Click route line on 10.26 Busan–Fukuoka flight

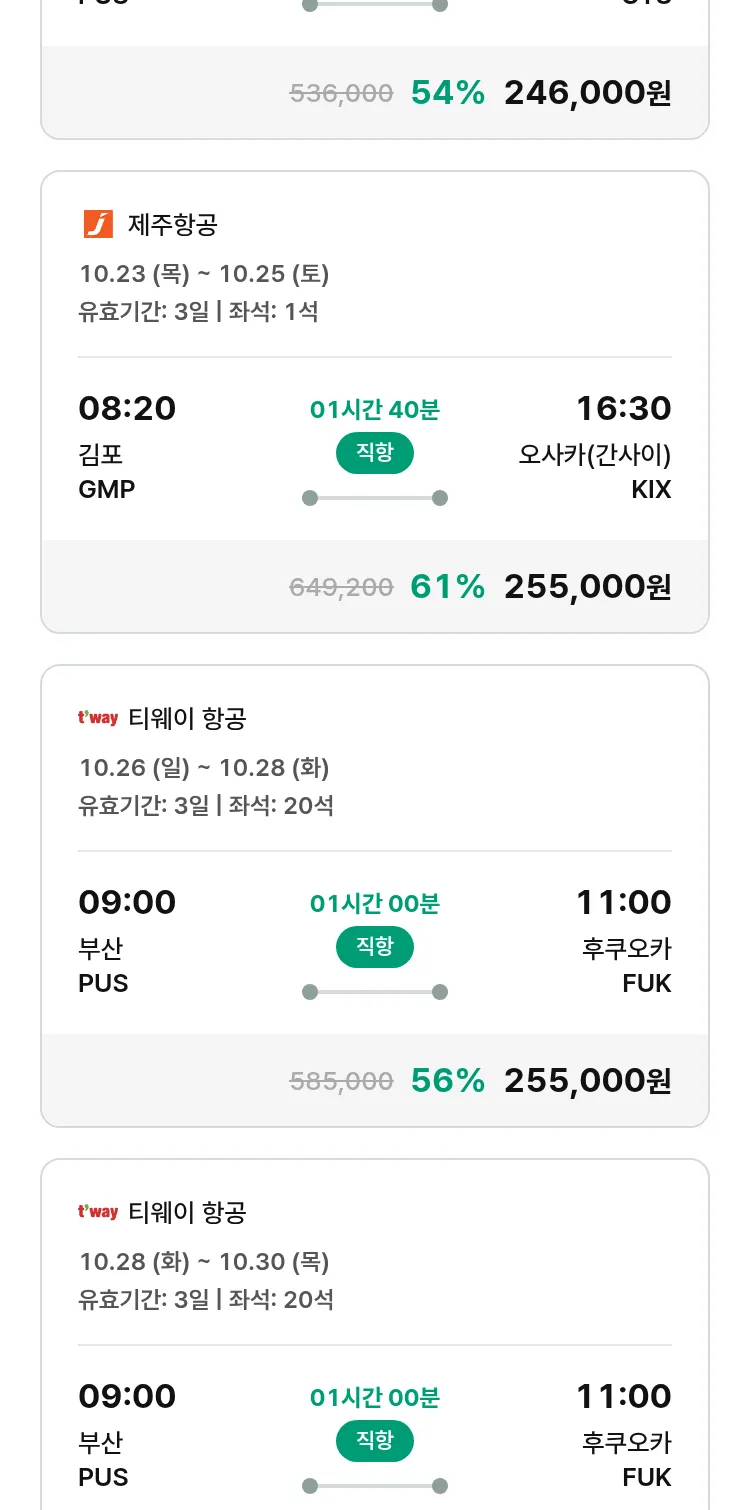coord(375,992)
